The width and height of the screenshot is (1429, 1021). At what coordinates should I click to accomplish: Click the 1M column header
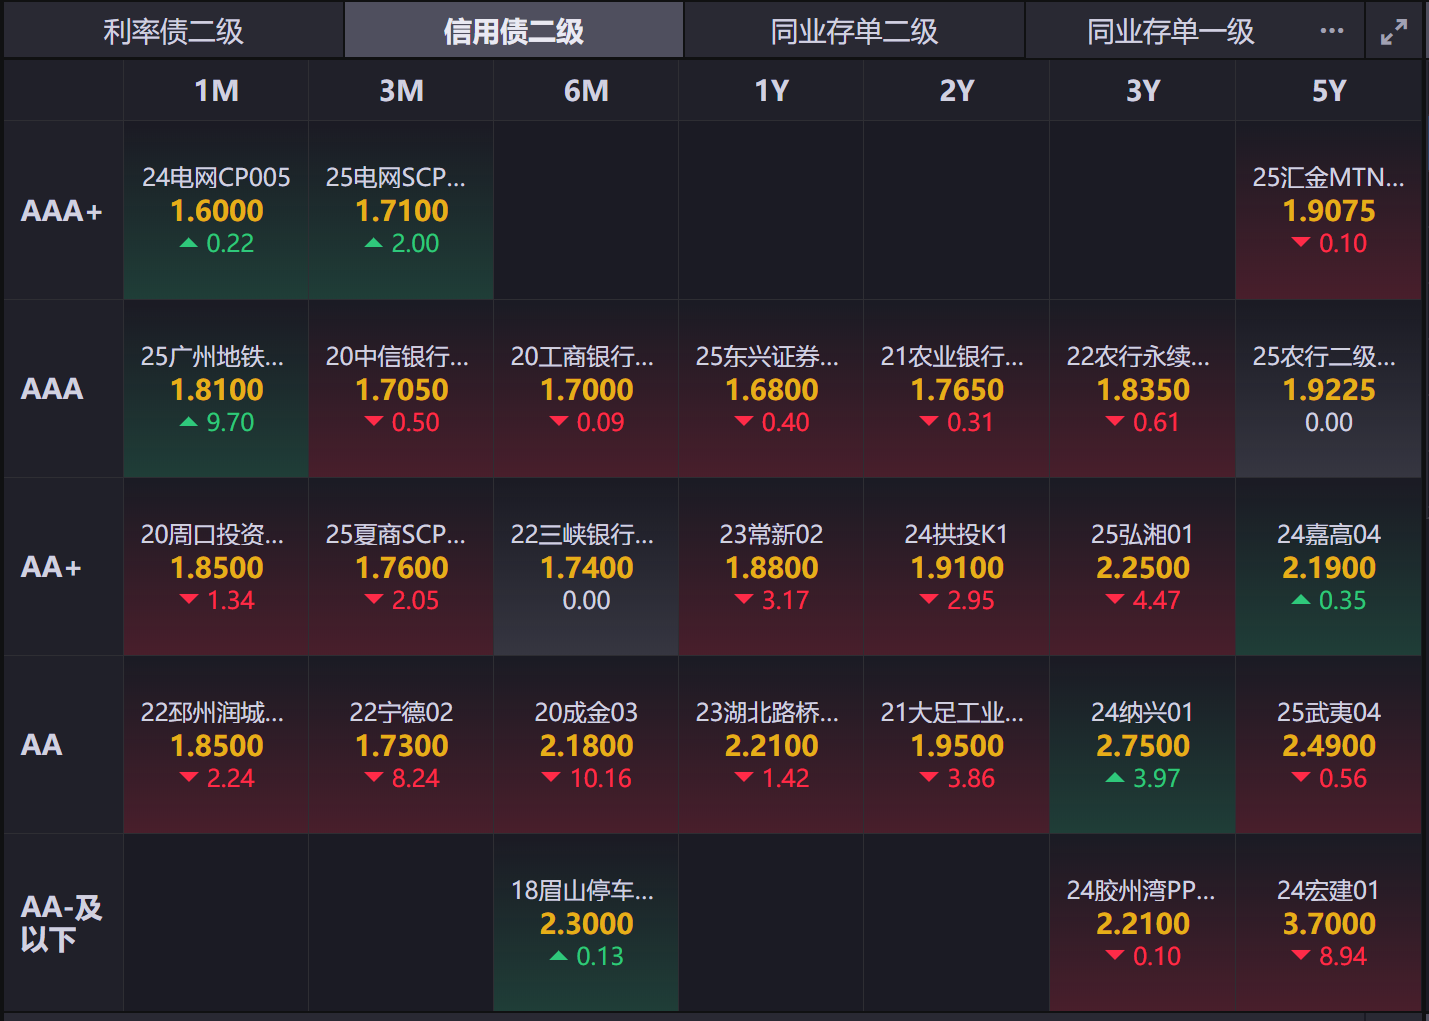(x=216, y=91)
